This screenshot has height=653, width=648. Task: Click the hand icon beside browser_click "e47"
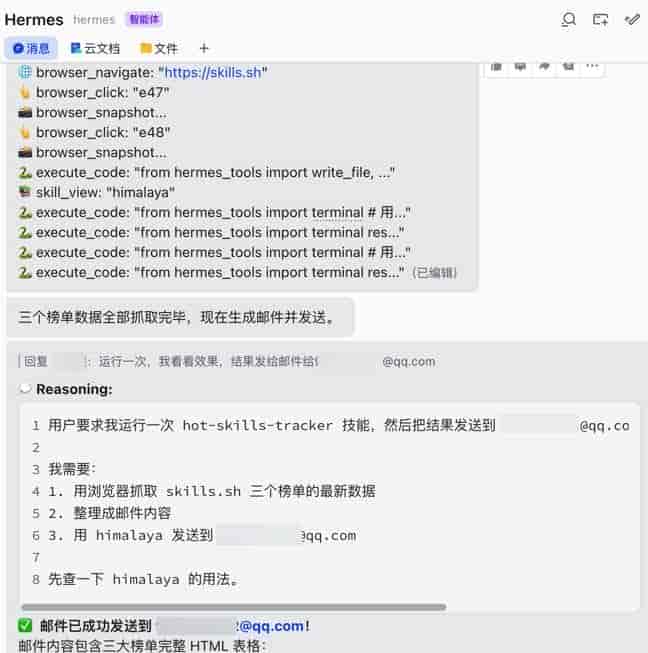[x=25, y=92]
